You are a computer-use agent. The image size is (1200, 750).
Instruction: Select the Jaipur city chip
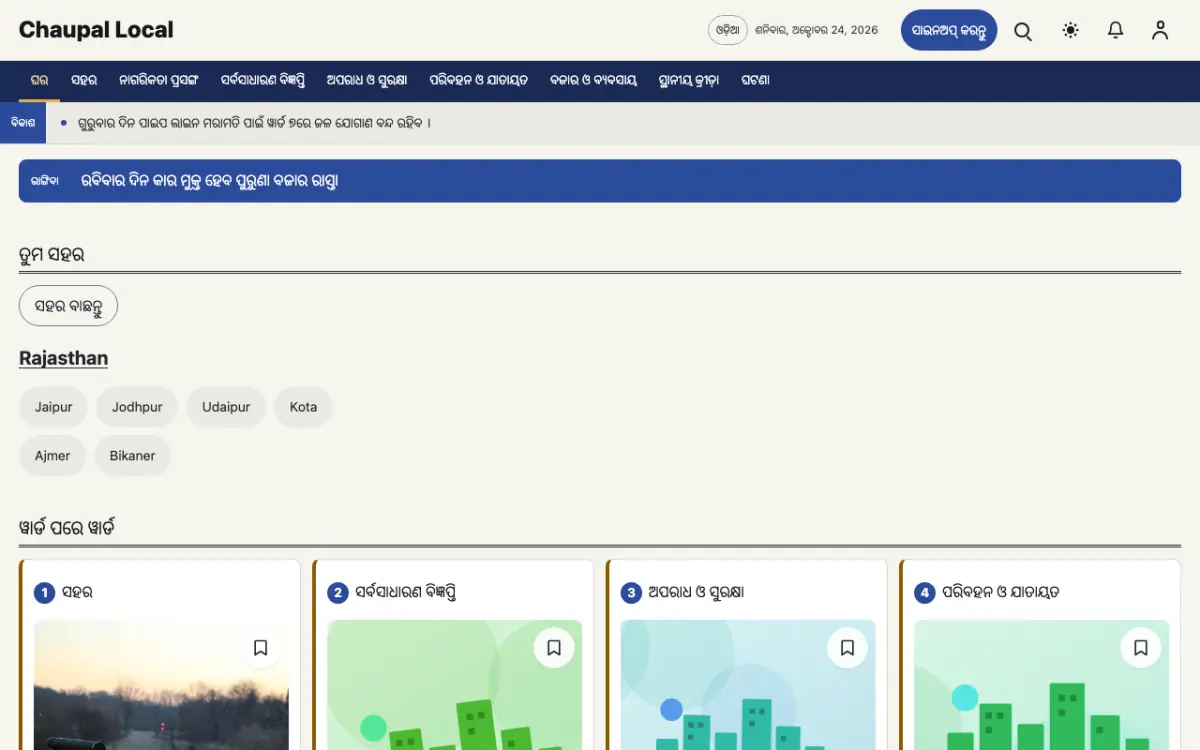[x=54, y=407]
